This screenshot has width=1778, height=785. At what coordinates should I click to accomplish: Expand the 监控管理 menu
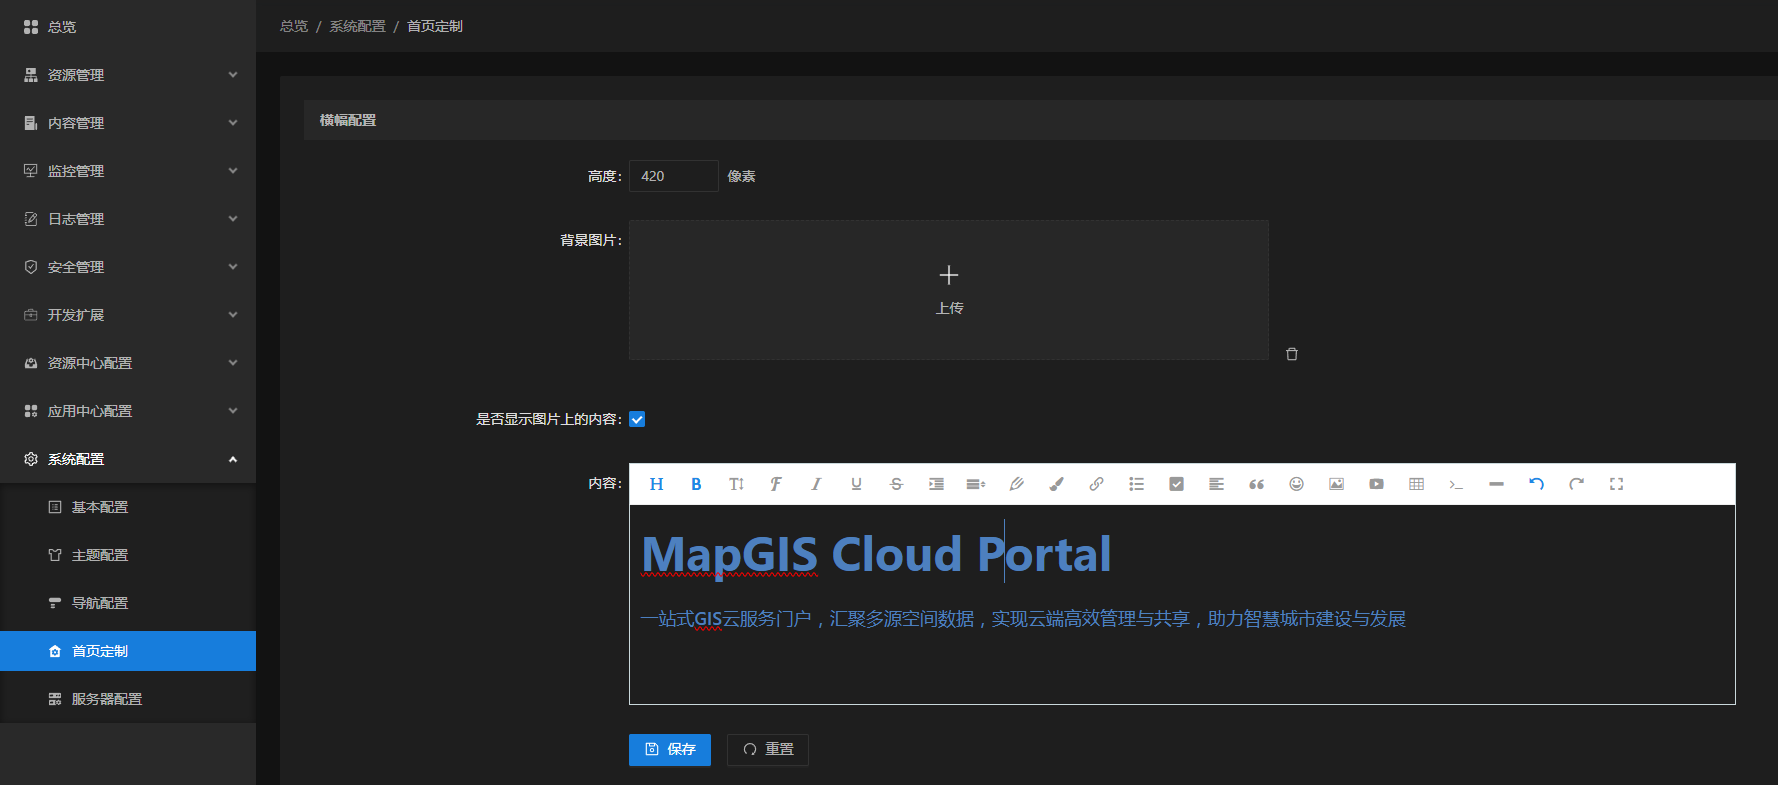[x=128, y=171]
